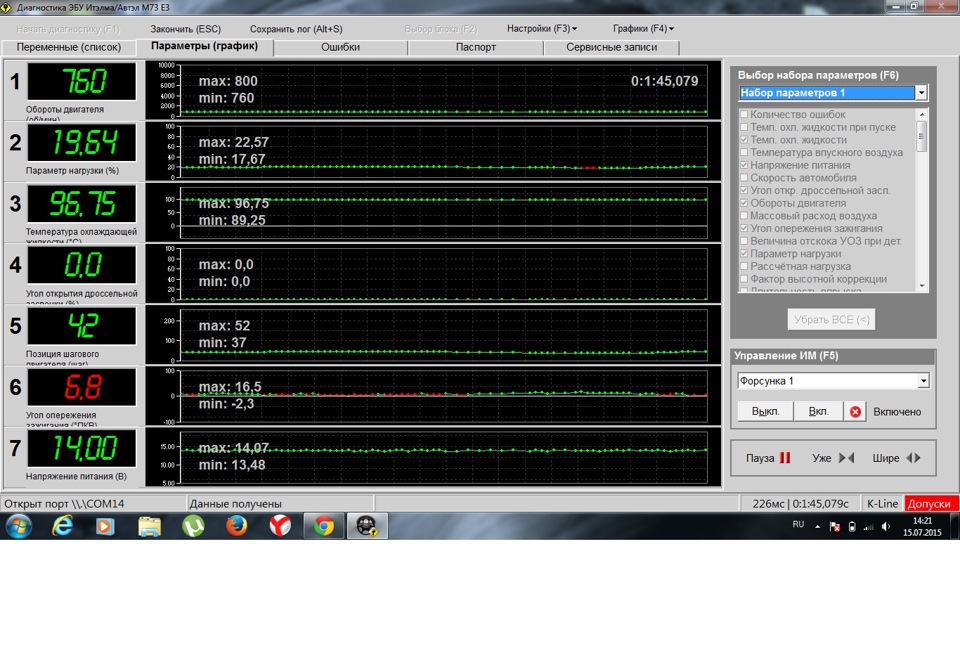Enable Рассчётная нагрузка checkbox
This screenshot has height=653, width=960.
(x=744, y=266)
